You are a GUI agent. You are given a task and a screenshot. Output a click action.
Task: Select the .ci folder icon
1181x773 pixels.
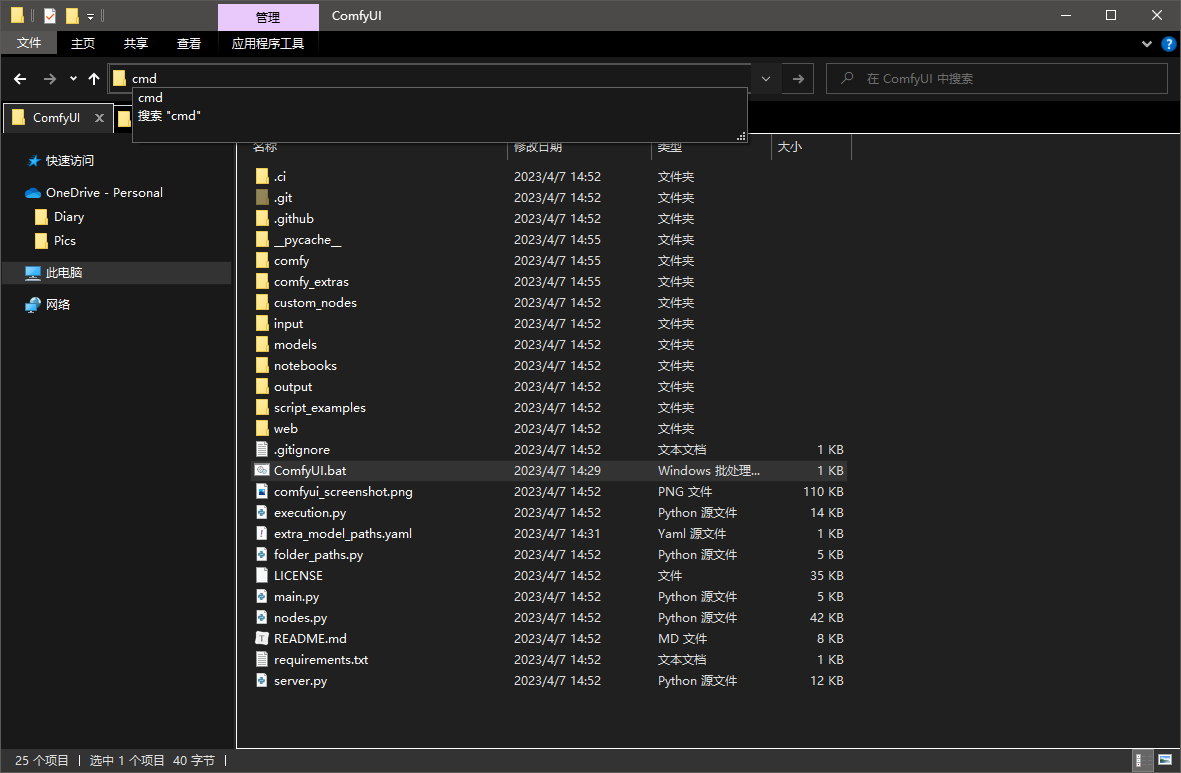tap(261, 176)
